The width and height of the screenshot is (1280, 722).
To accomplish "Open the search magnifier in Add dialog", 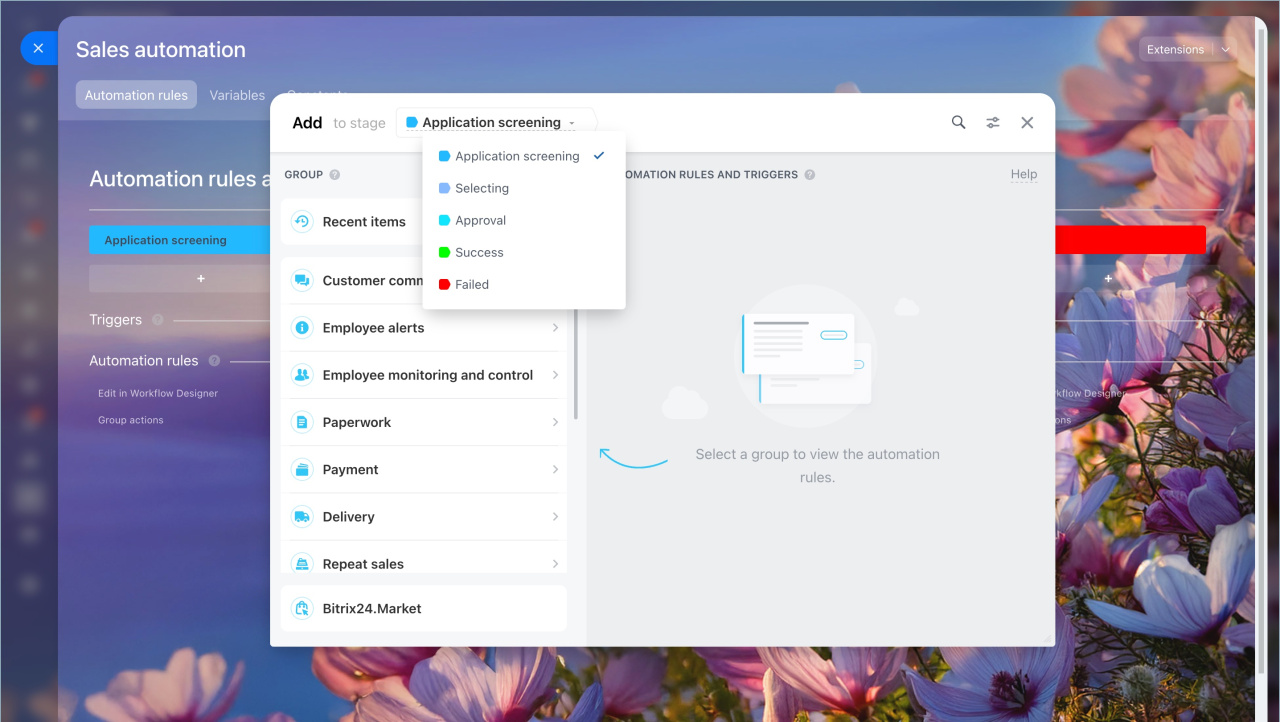I will point(958,122).
